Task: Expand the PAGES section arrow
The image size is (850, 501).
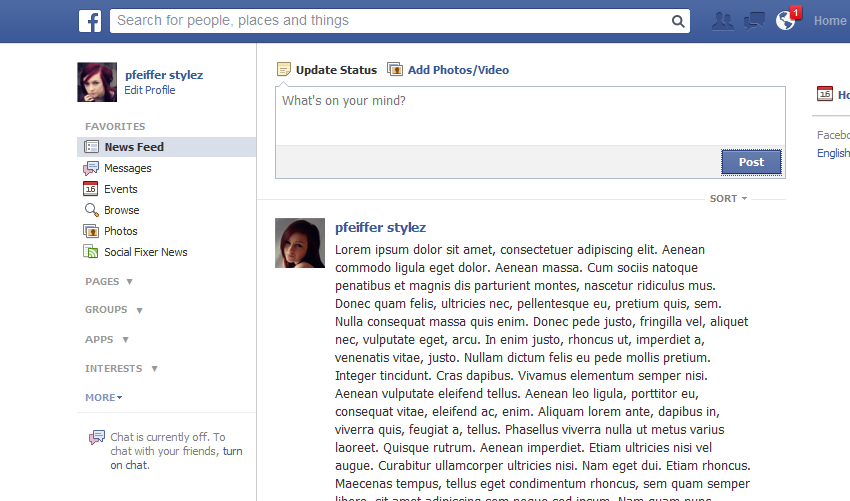Action: (x=130, y=282)
